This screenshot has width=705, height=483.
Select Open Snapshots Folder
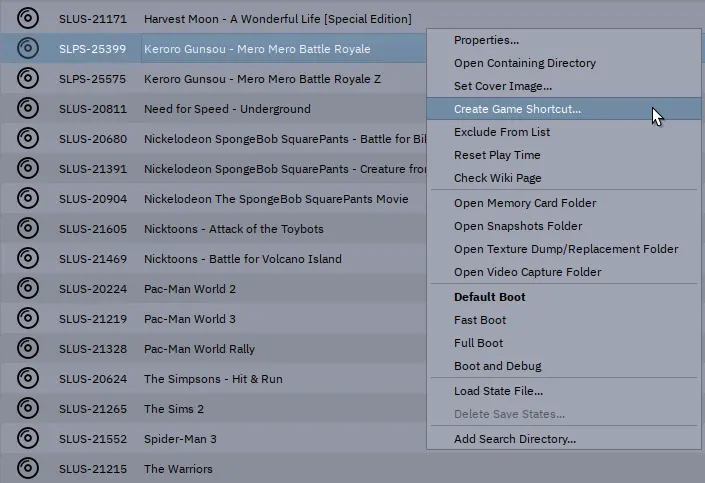[x=564, y=226]
